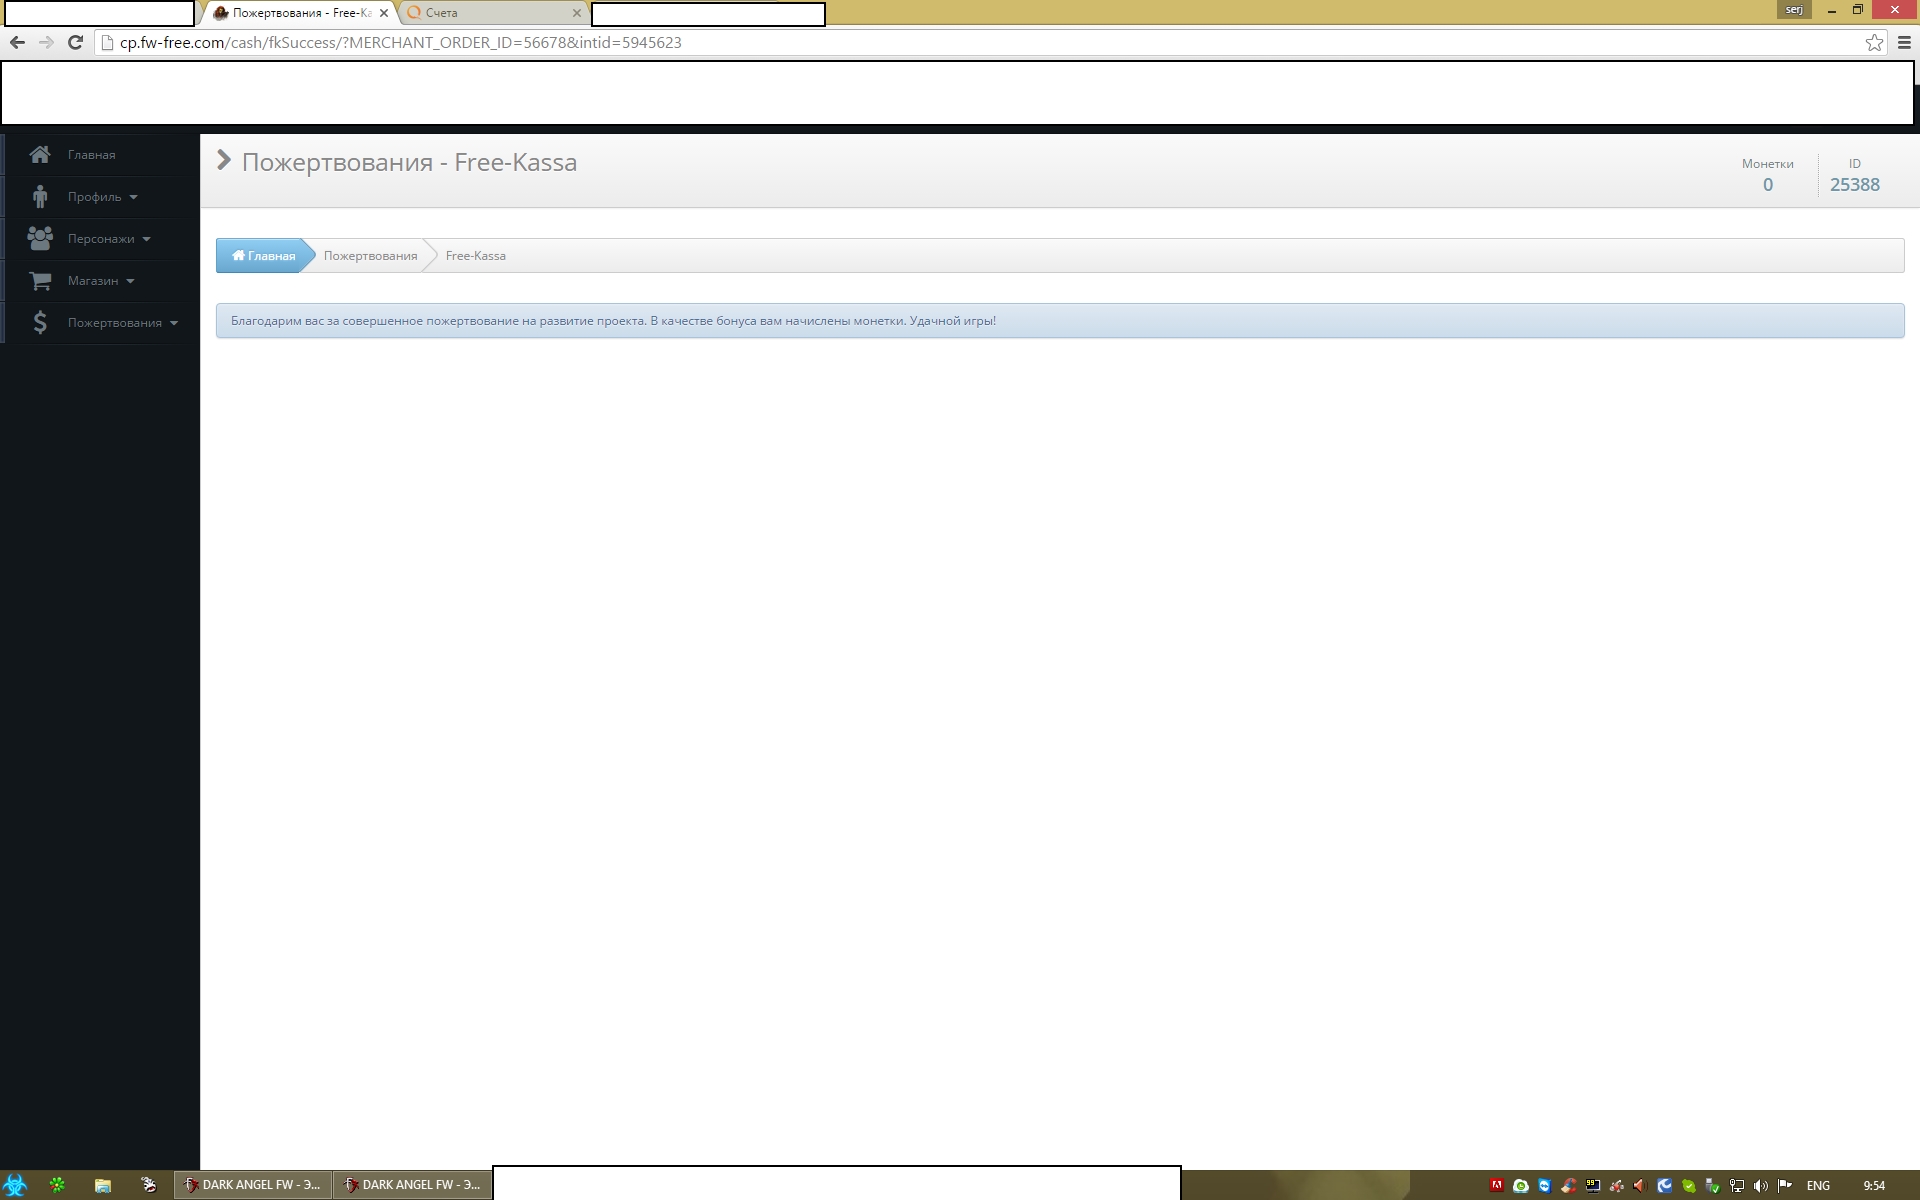Open network connection tray icon
1920x1200 pixels.
pos(1737,1186)
